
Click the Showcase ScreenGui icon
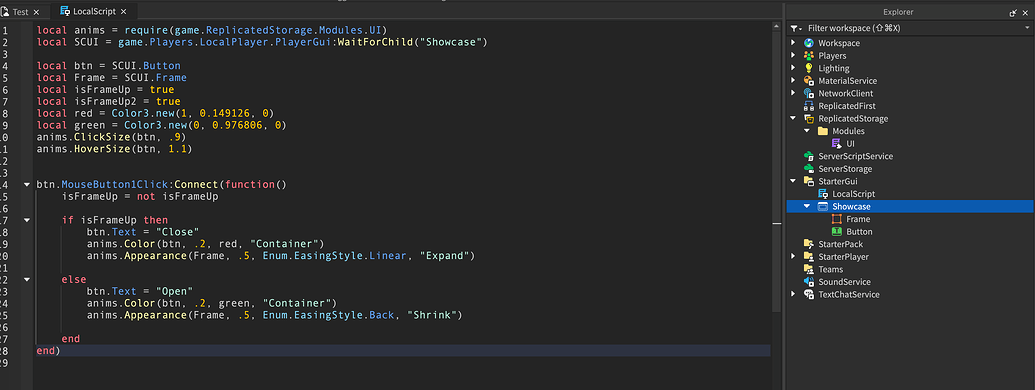point(822,207)
